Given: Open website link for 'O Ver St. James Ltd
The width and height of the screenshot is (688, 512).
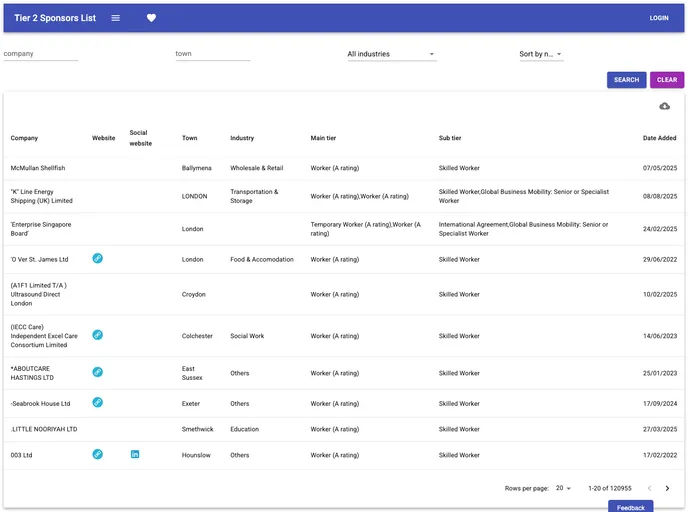Looking at the screenshot, I should (x=97, y=258).
